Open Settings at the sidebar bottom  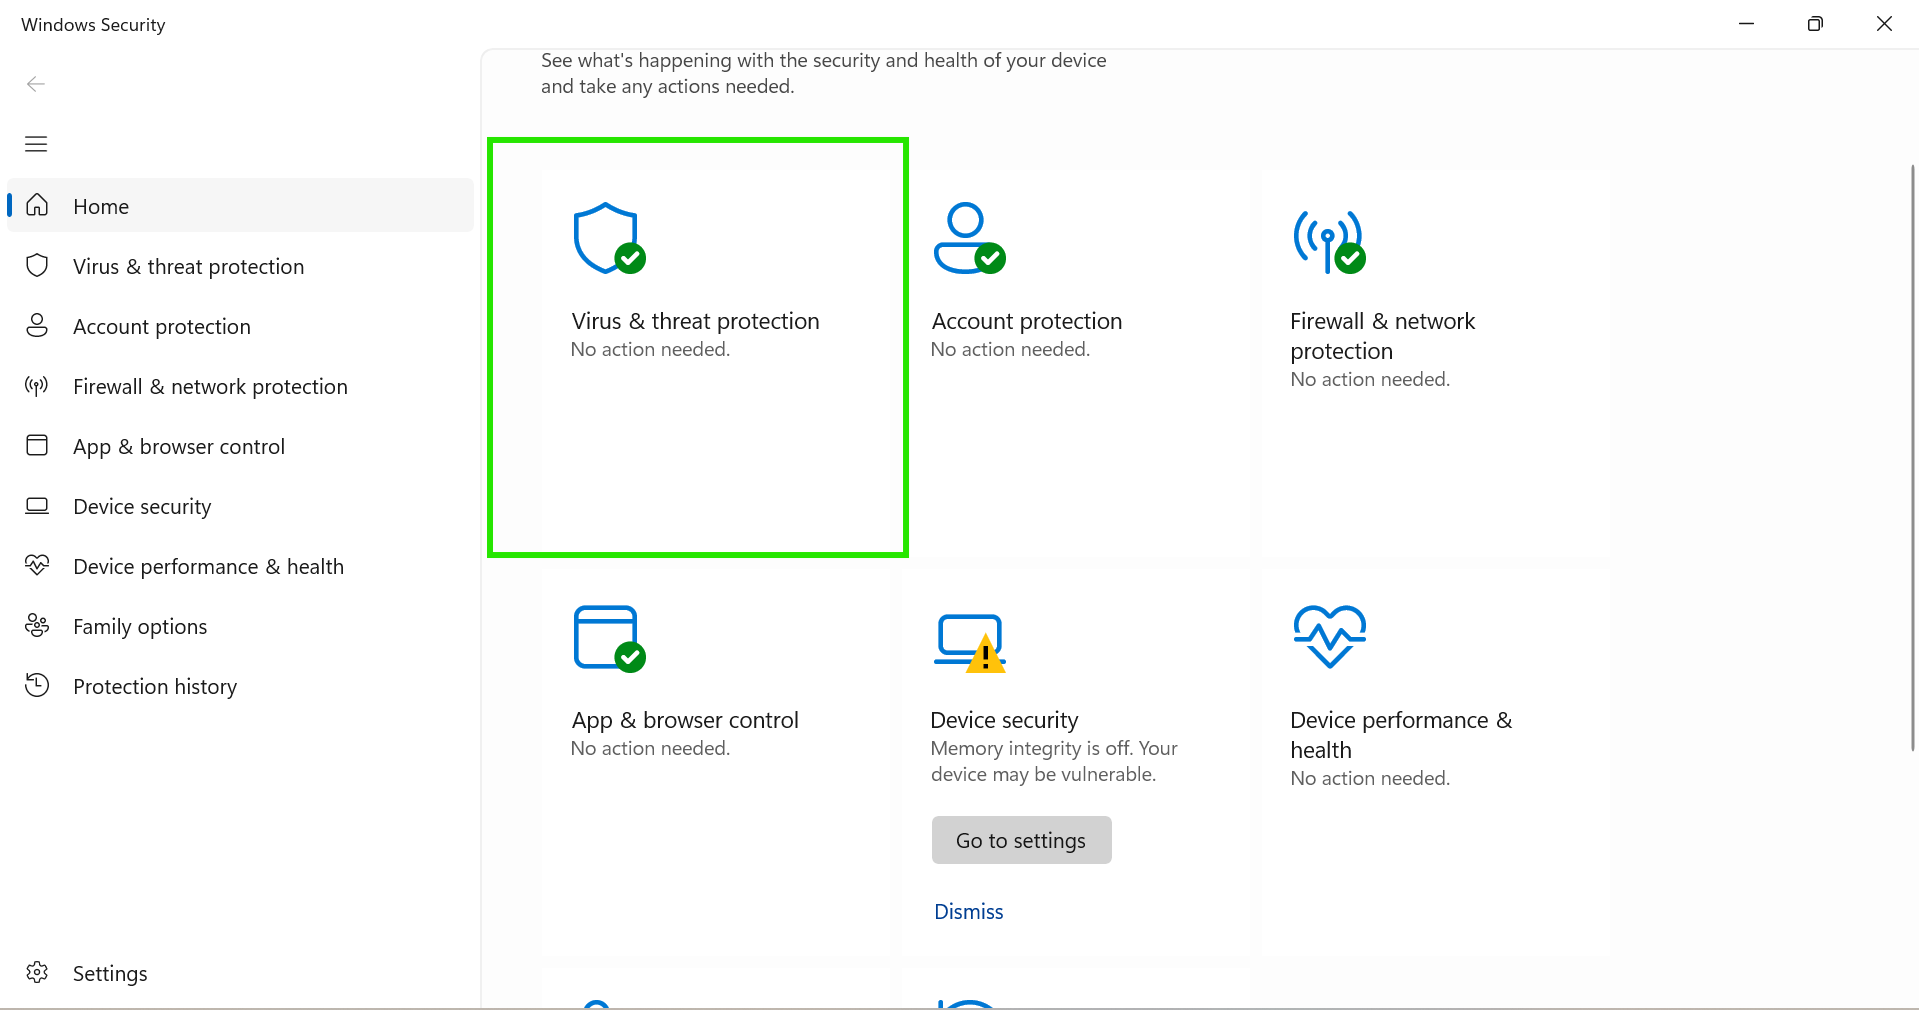(240, 973)
